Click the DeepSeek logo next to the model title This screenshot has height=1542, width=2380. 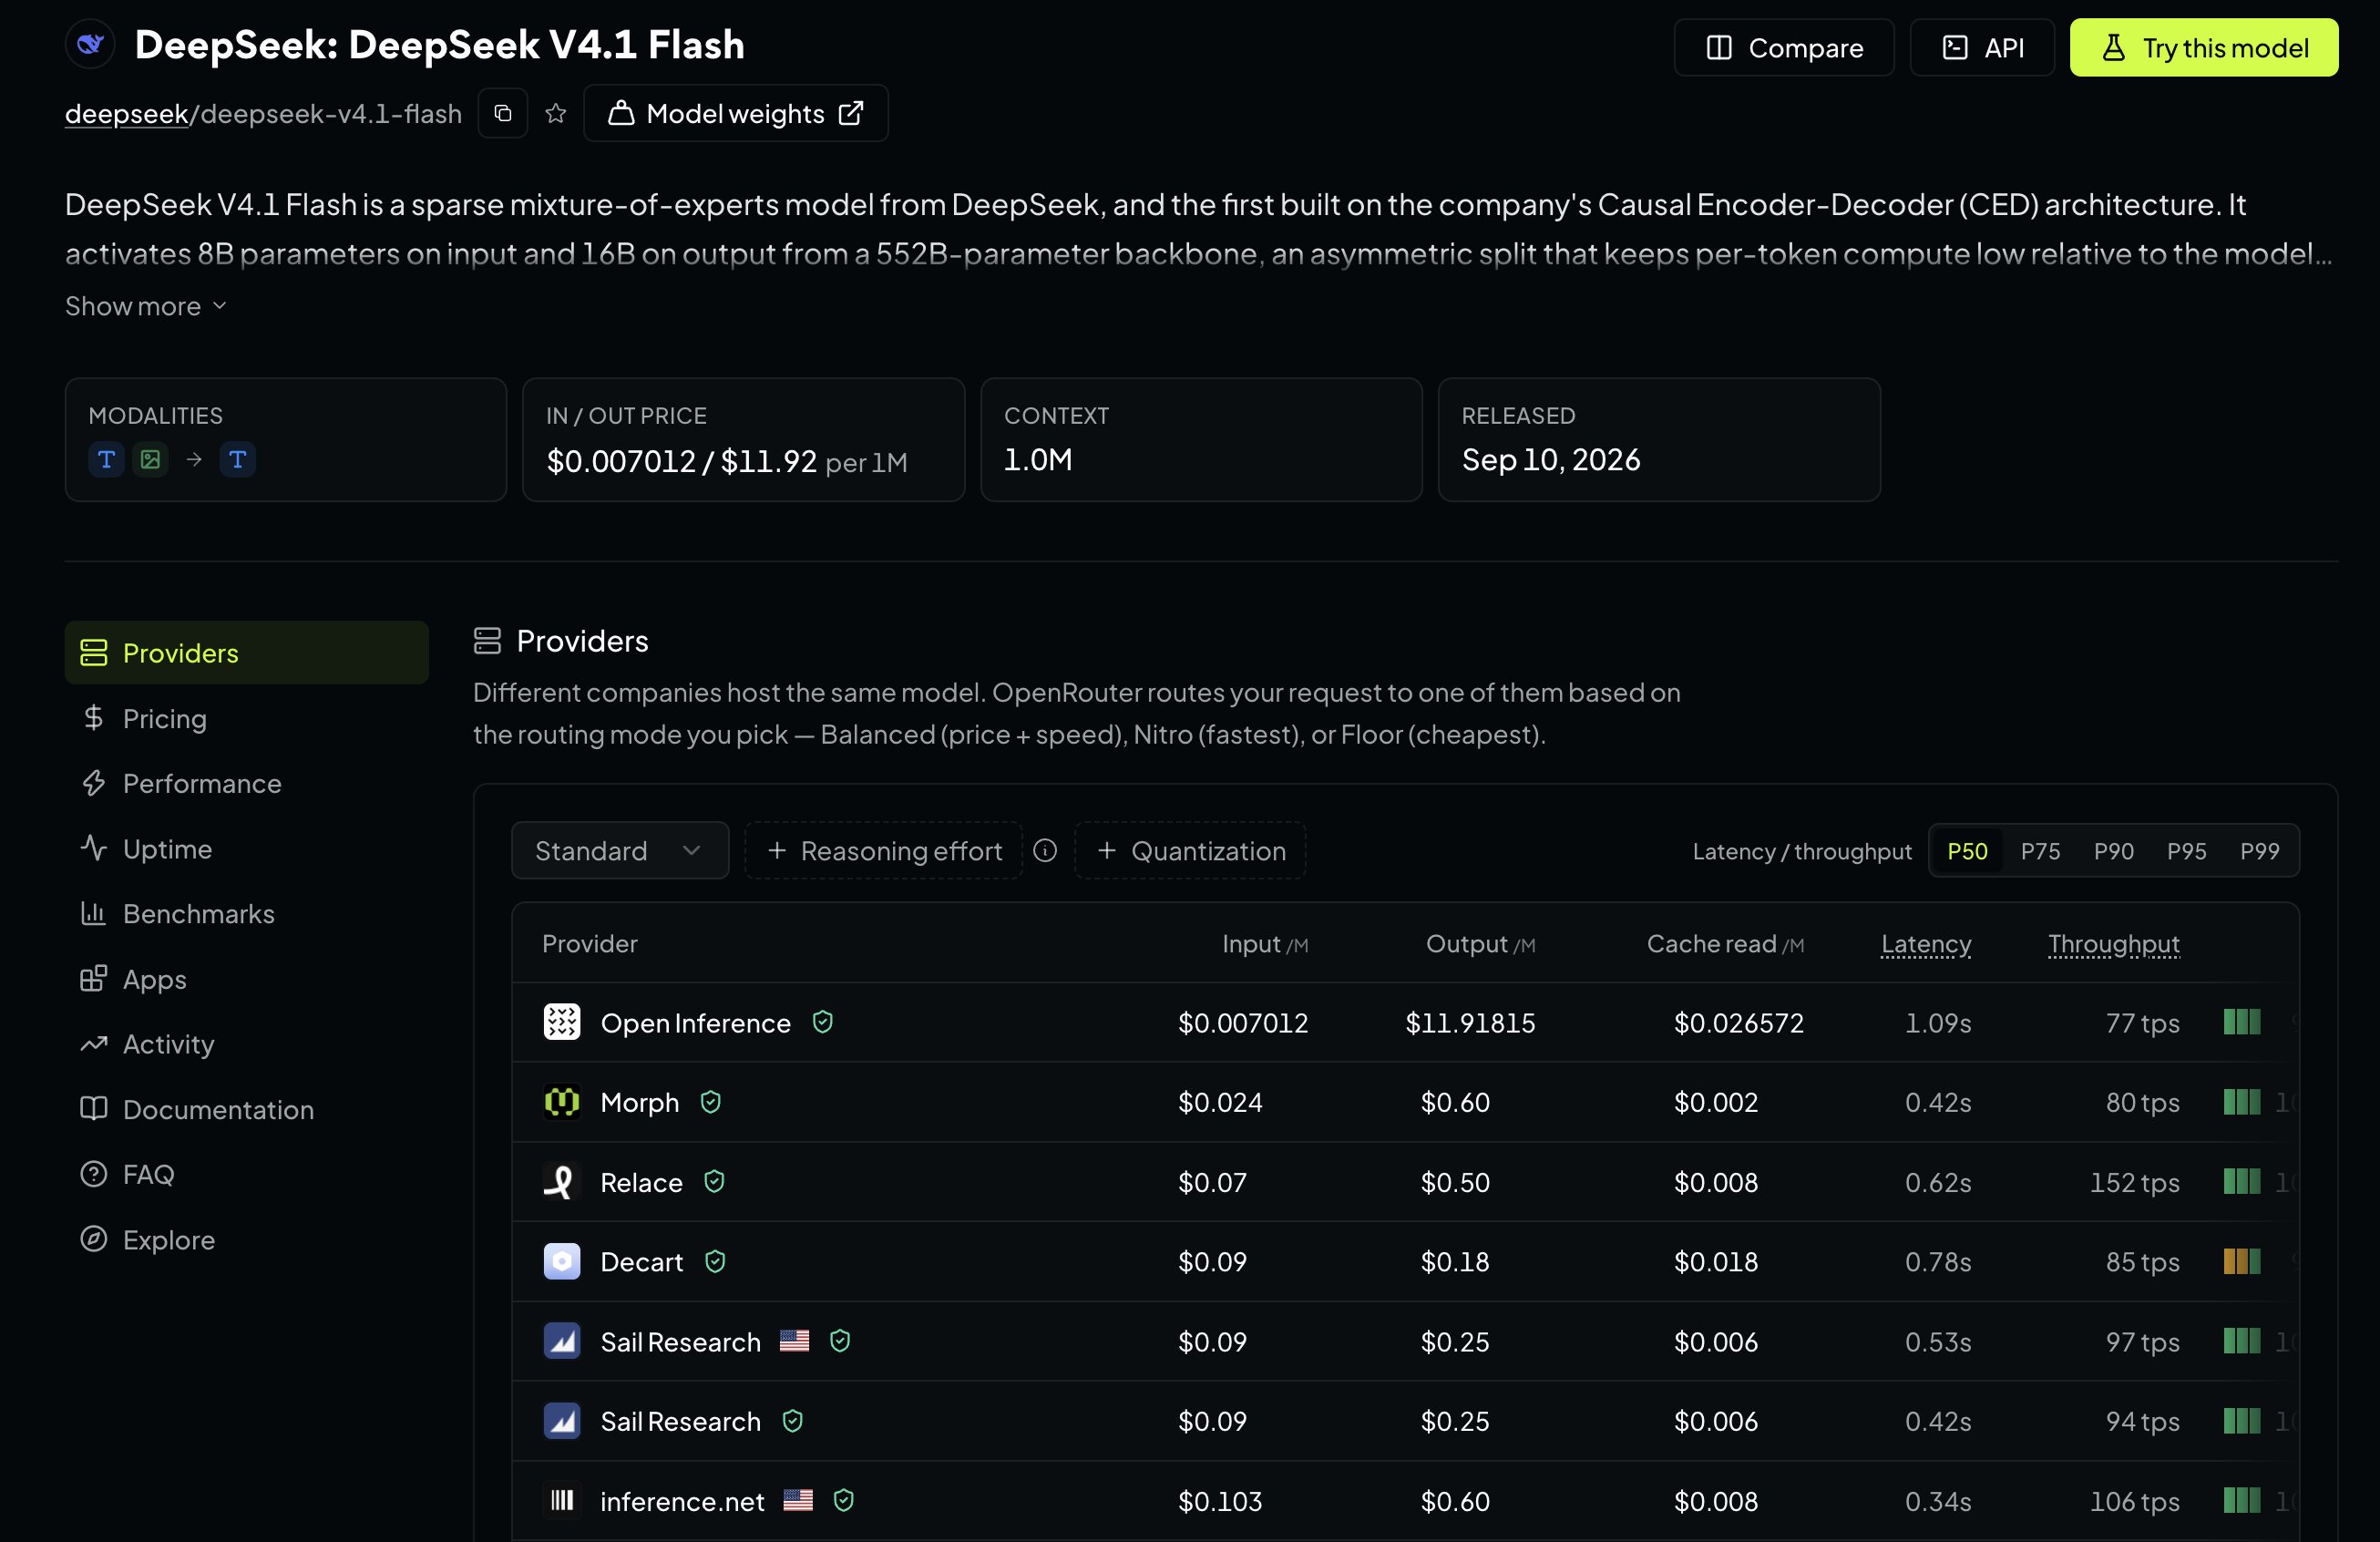click(91, 45)
